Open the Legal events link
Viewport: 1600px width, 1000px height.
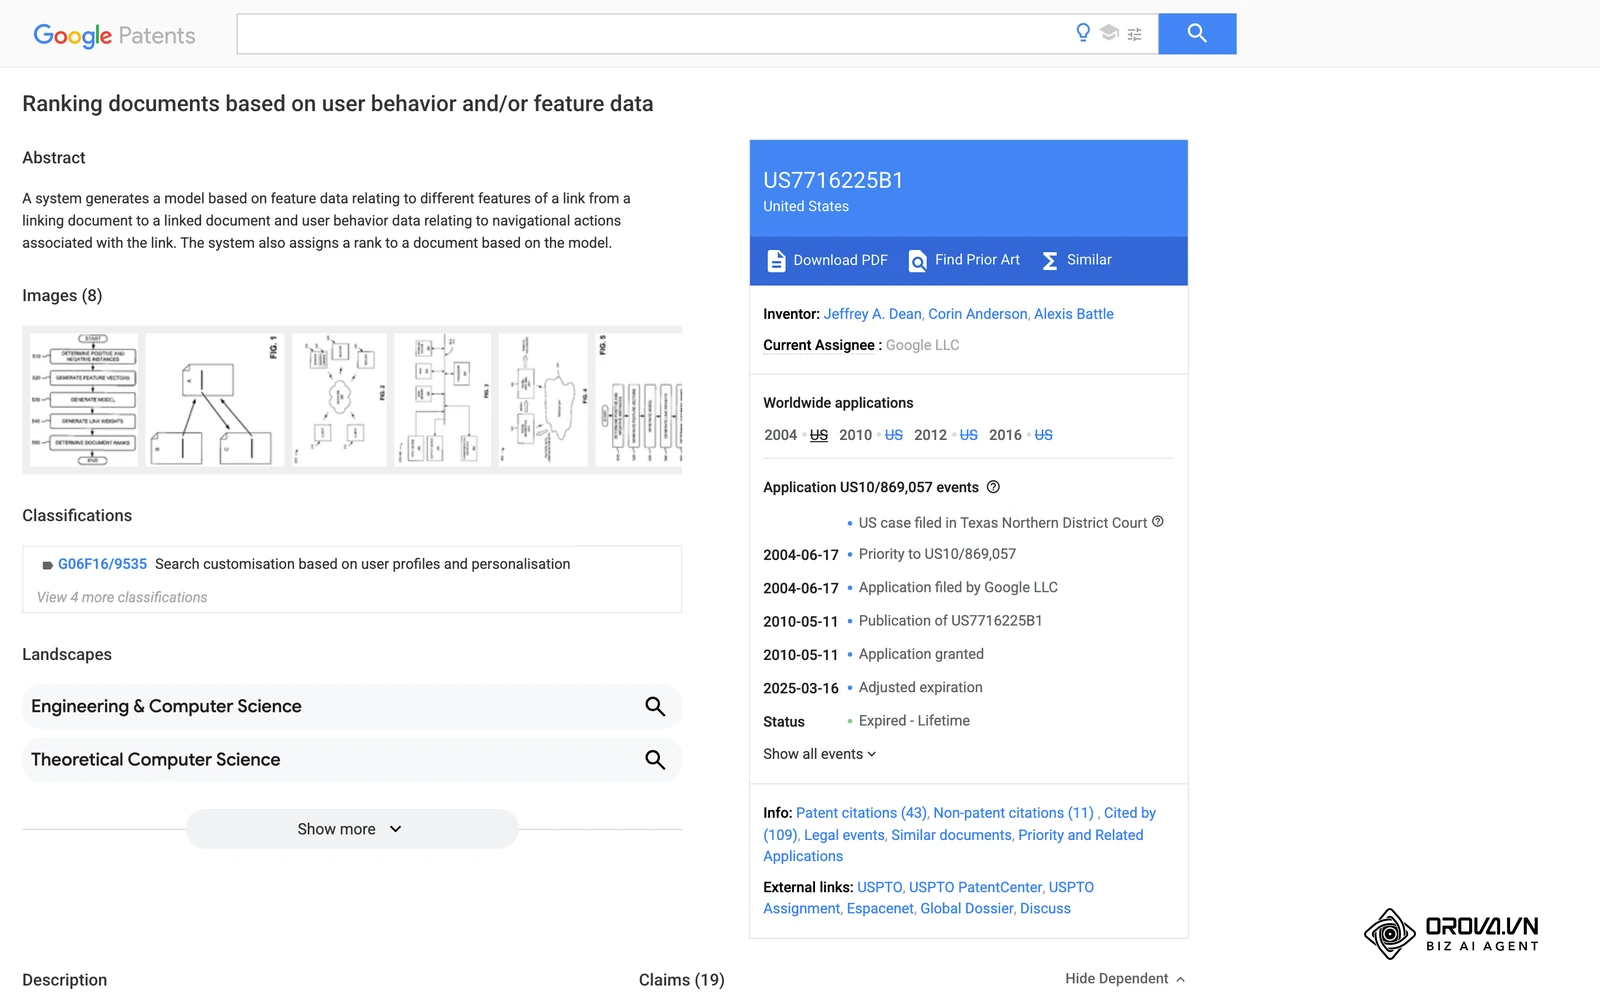point(844,835)
